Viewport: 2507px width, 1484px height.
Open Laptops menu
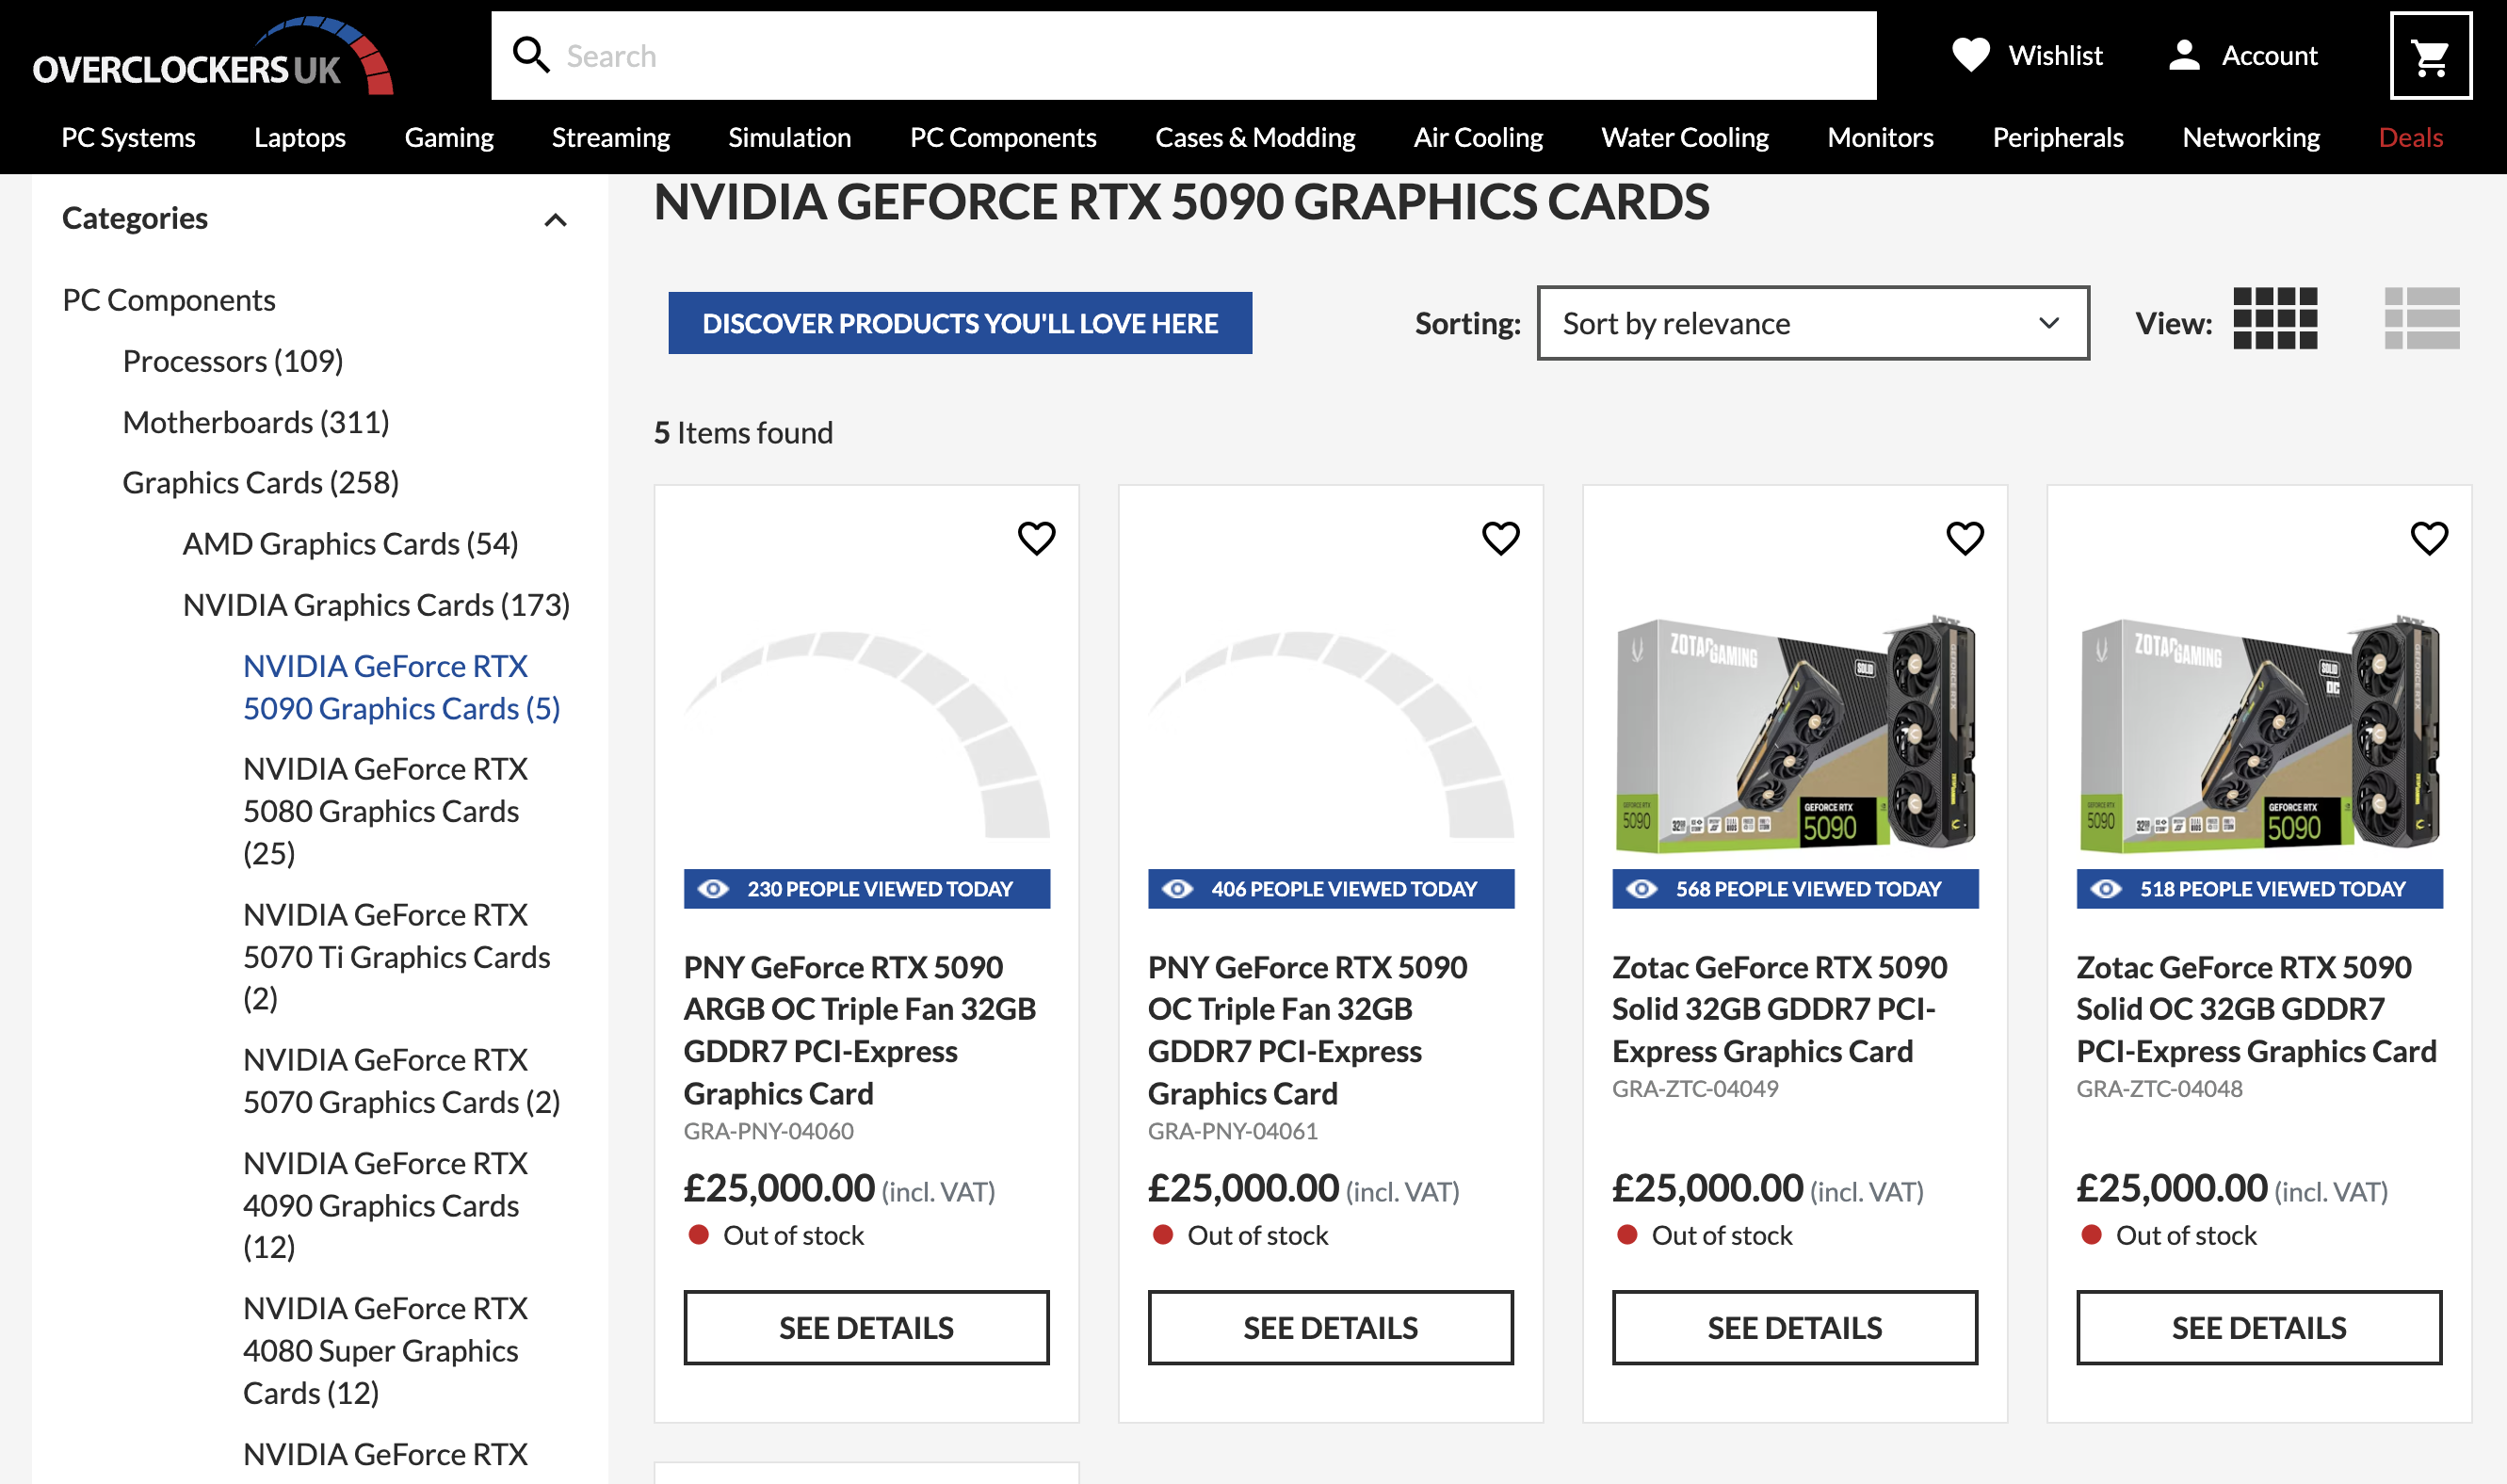click(x=300, y=137)
